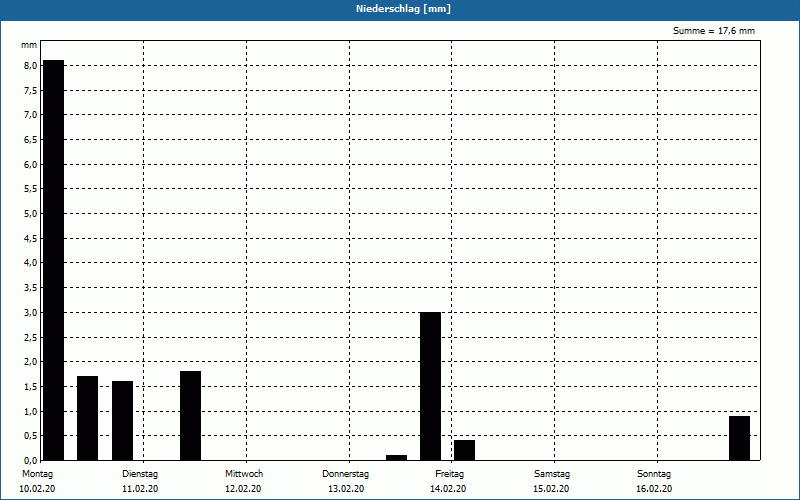Click the mm unit label on the axis
The width and height of the screenshot is (800, 500).
29,45
